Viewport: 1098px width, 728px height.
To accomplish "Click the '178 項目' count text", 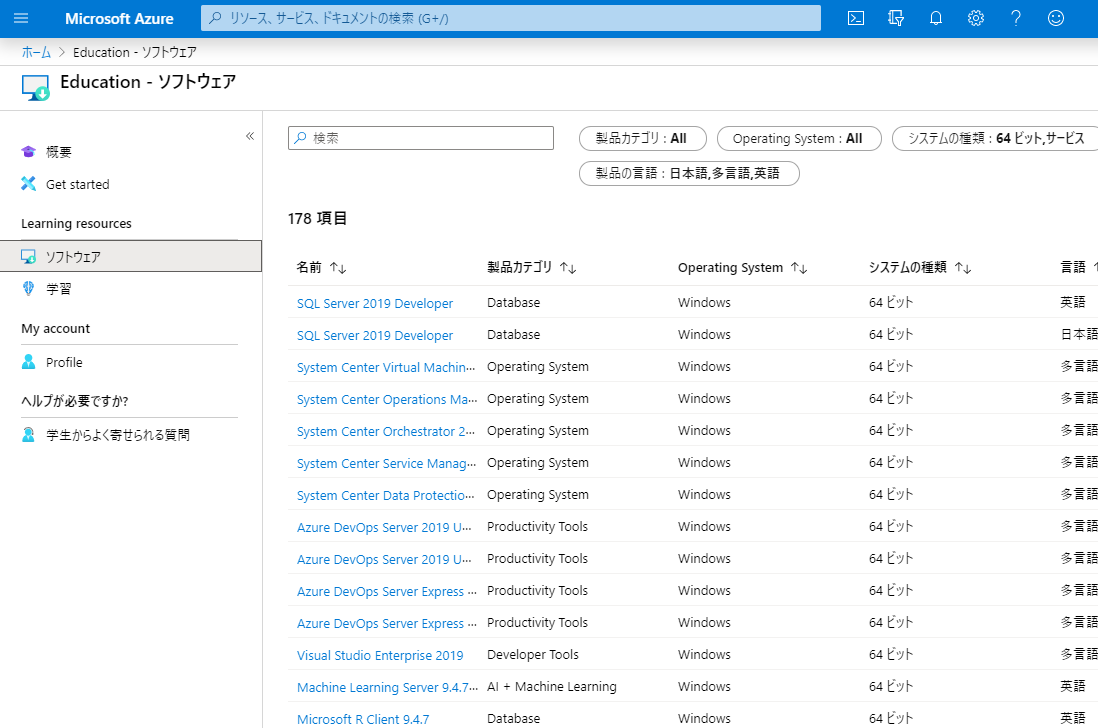I will point(317,218).
